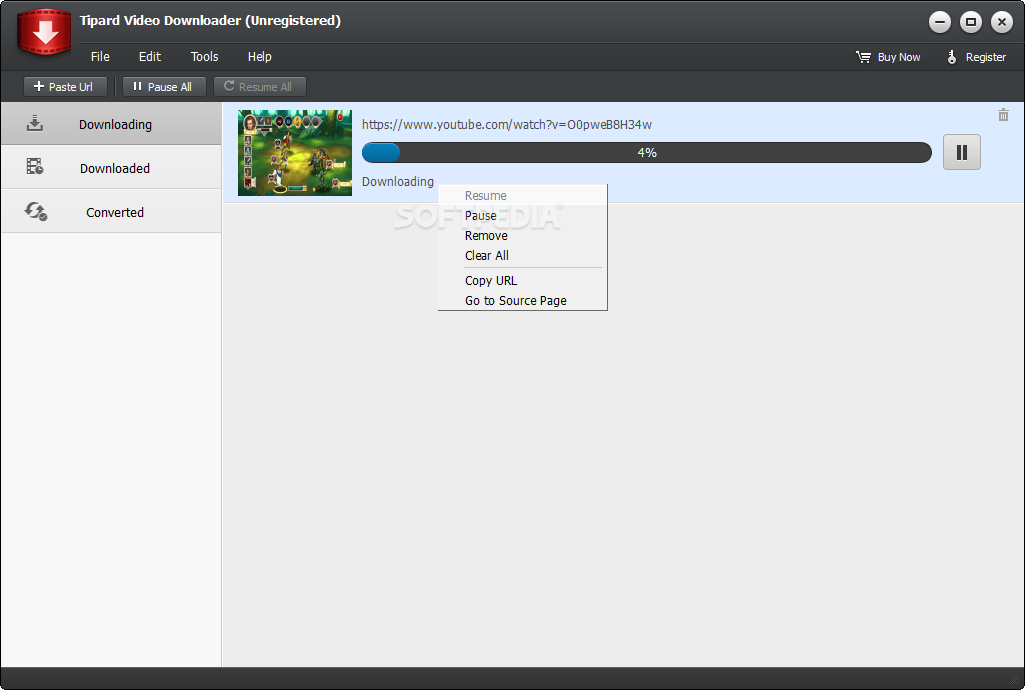
Task: Click the greyed-out Resume menu entry
Action: (x=522, y=195)
